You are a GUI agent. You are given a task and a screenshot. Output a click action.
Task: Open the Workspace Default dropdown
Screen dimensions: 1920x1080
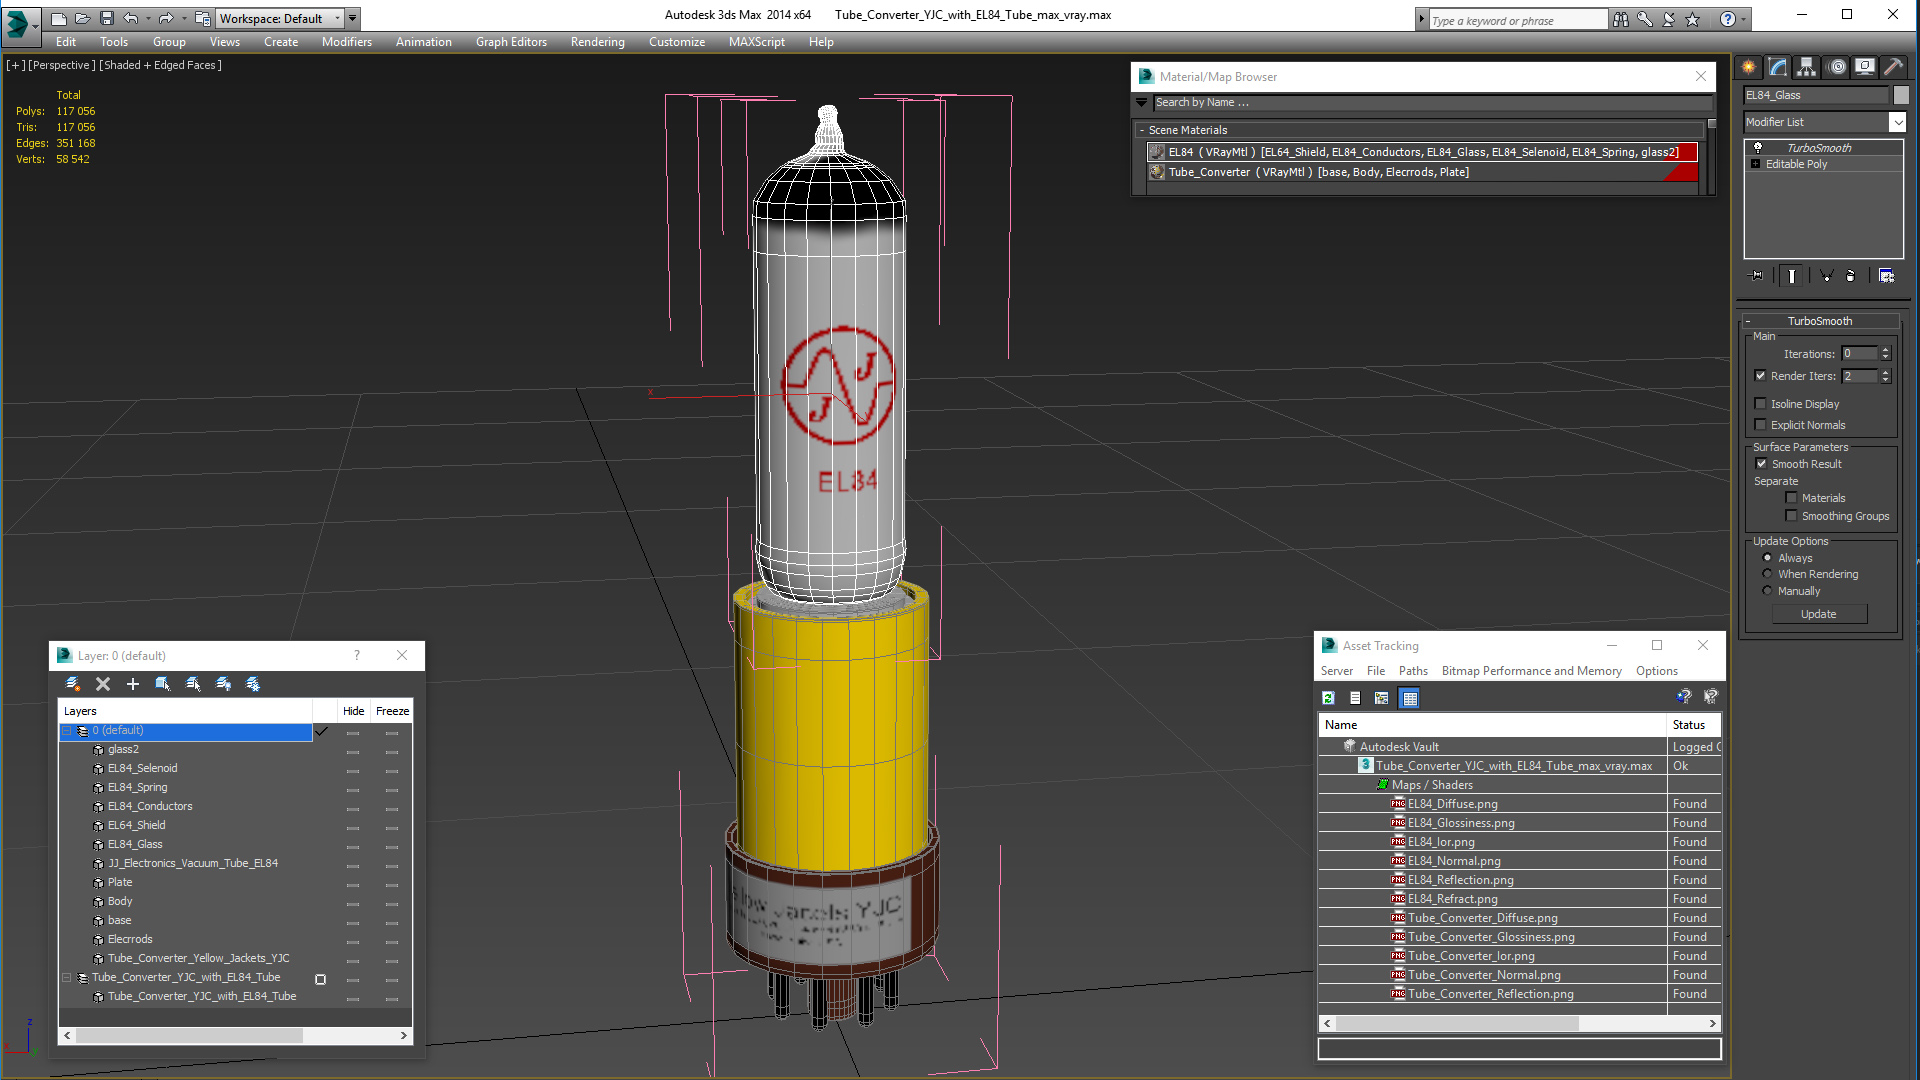coord(337,18)
